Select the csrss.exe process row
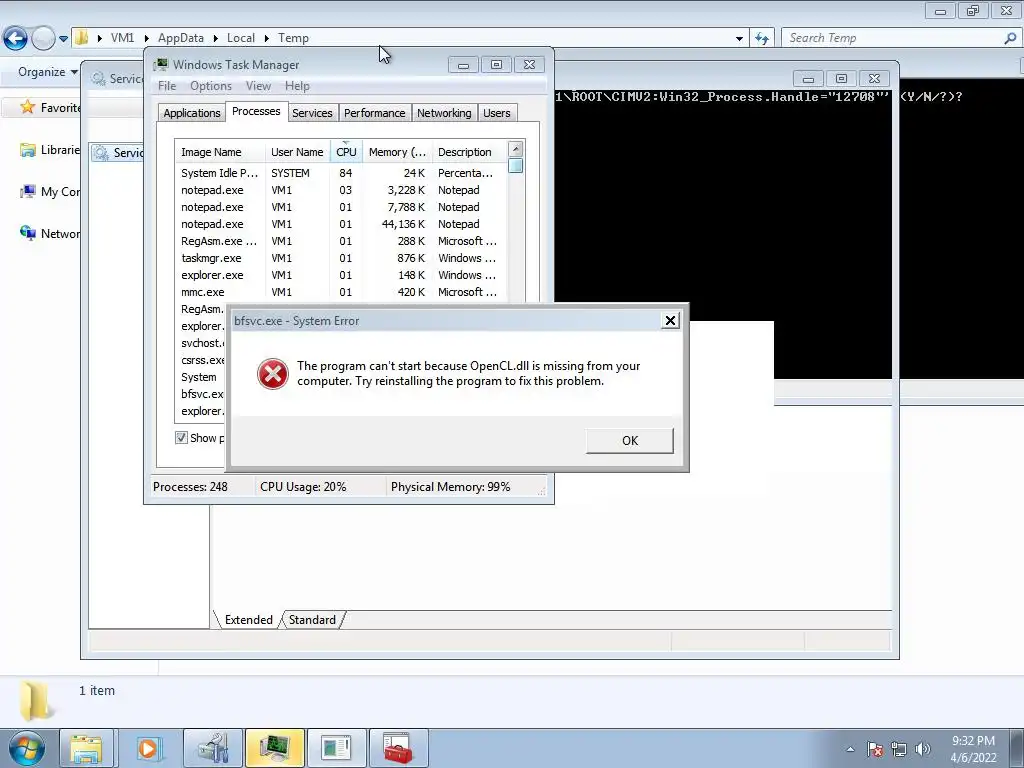The image size is (1024, 768). tap(200, 360)
